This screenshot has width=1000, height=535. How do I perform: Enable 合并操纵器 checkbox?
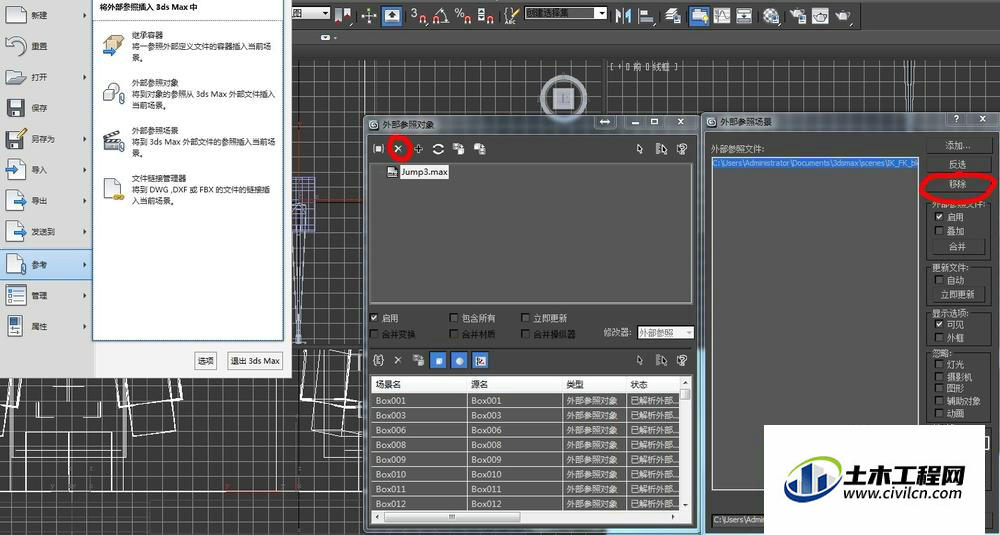click(525, 333)
